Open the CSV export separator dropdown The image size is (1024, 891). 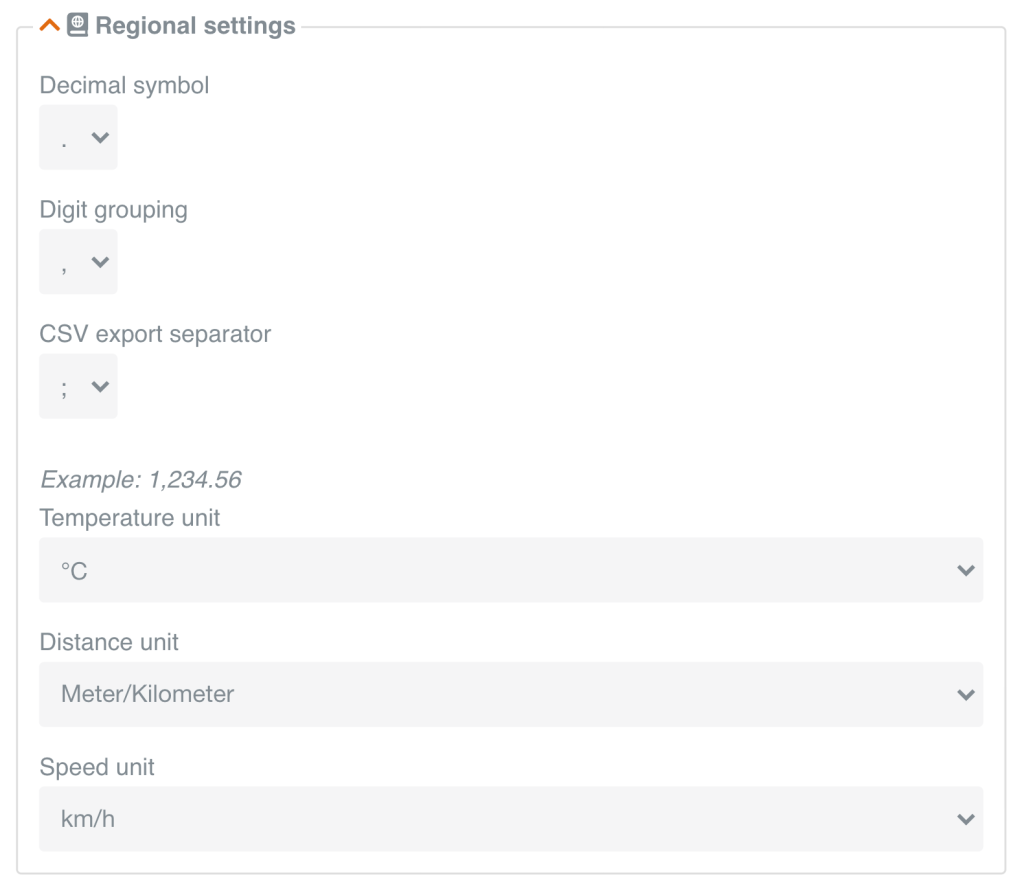point(78,386)
